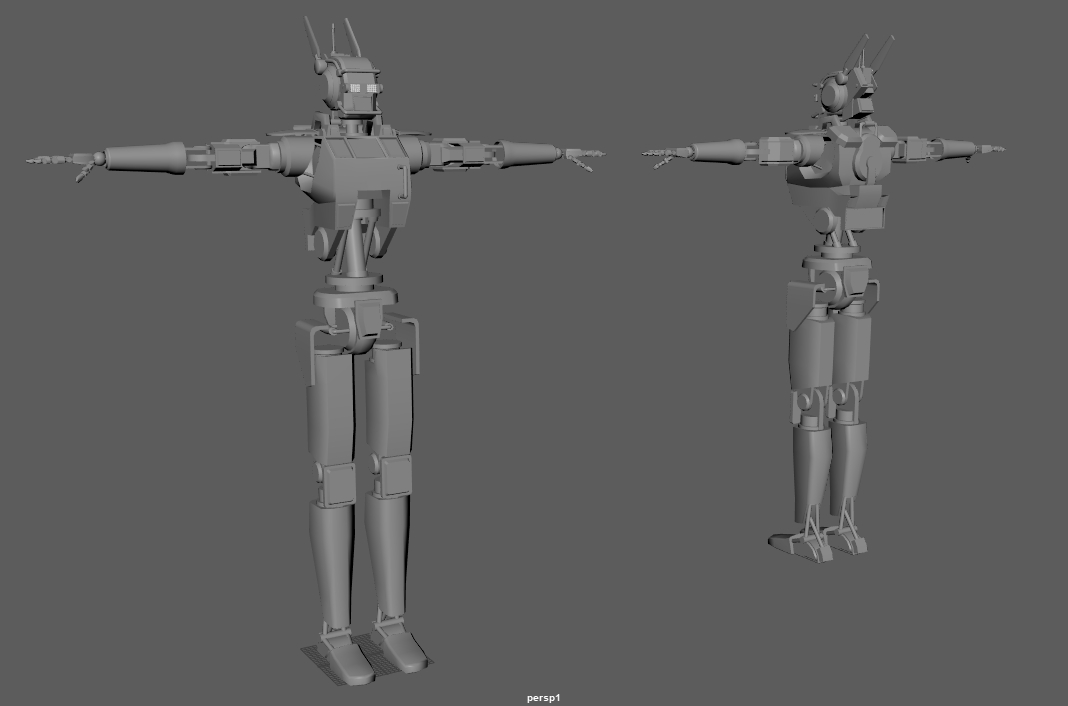Select the angled robot's lower leg
Screen dimensions: 1068x706
coord(812,465)
